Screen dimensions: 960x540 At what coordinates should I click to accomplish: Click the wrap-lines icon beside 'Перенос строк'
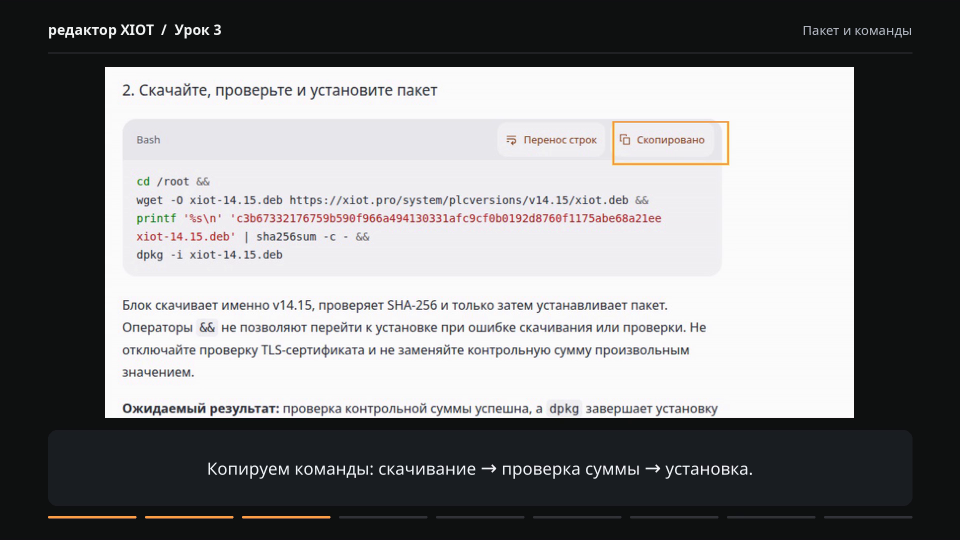tap(511, 140)
